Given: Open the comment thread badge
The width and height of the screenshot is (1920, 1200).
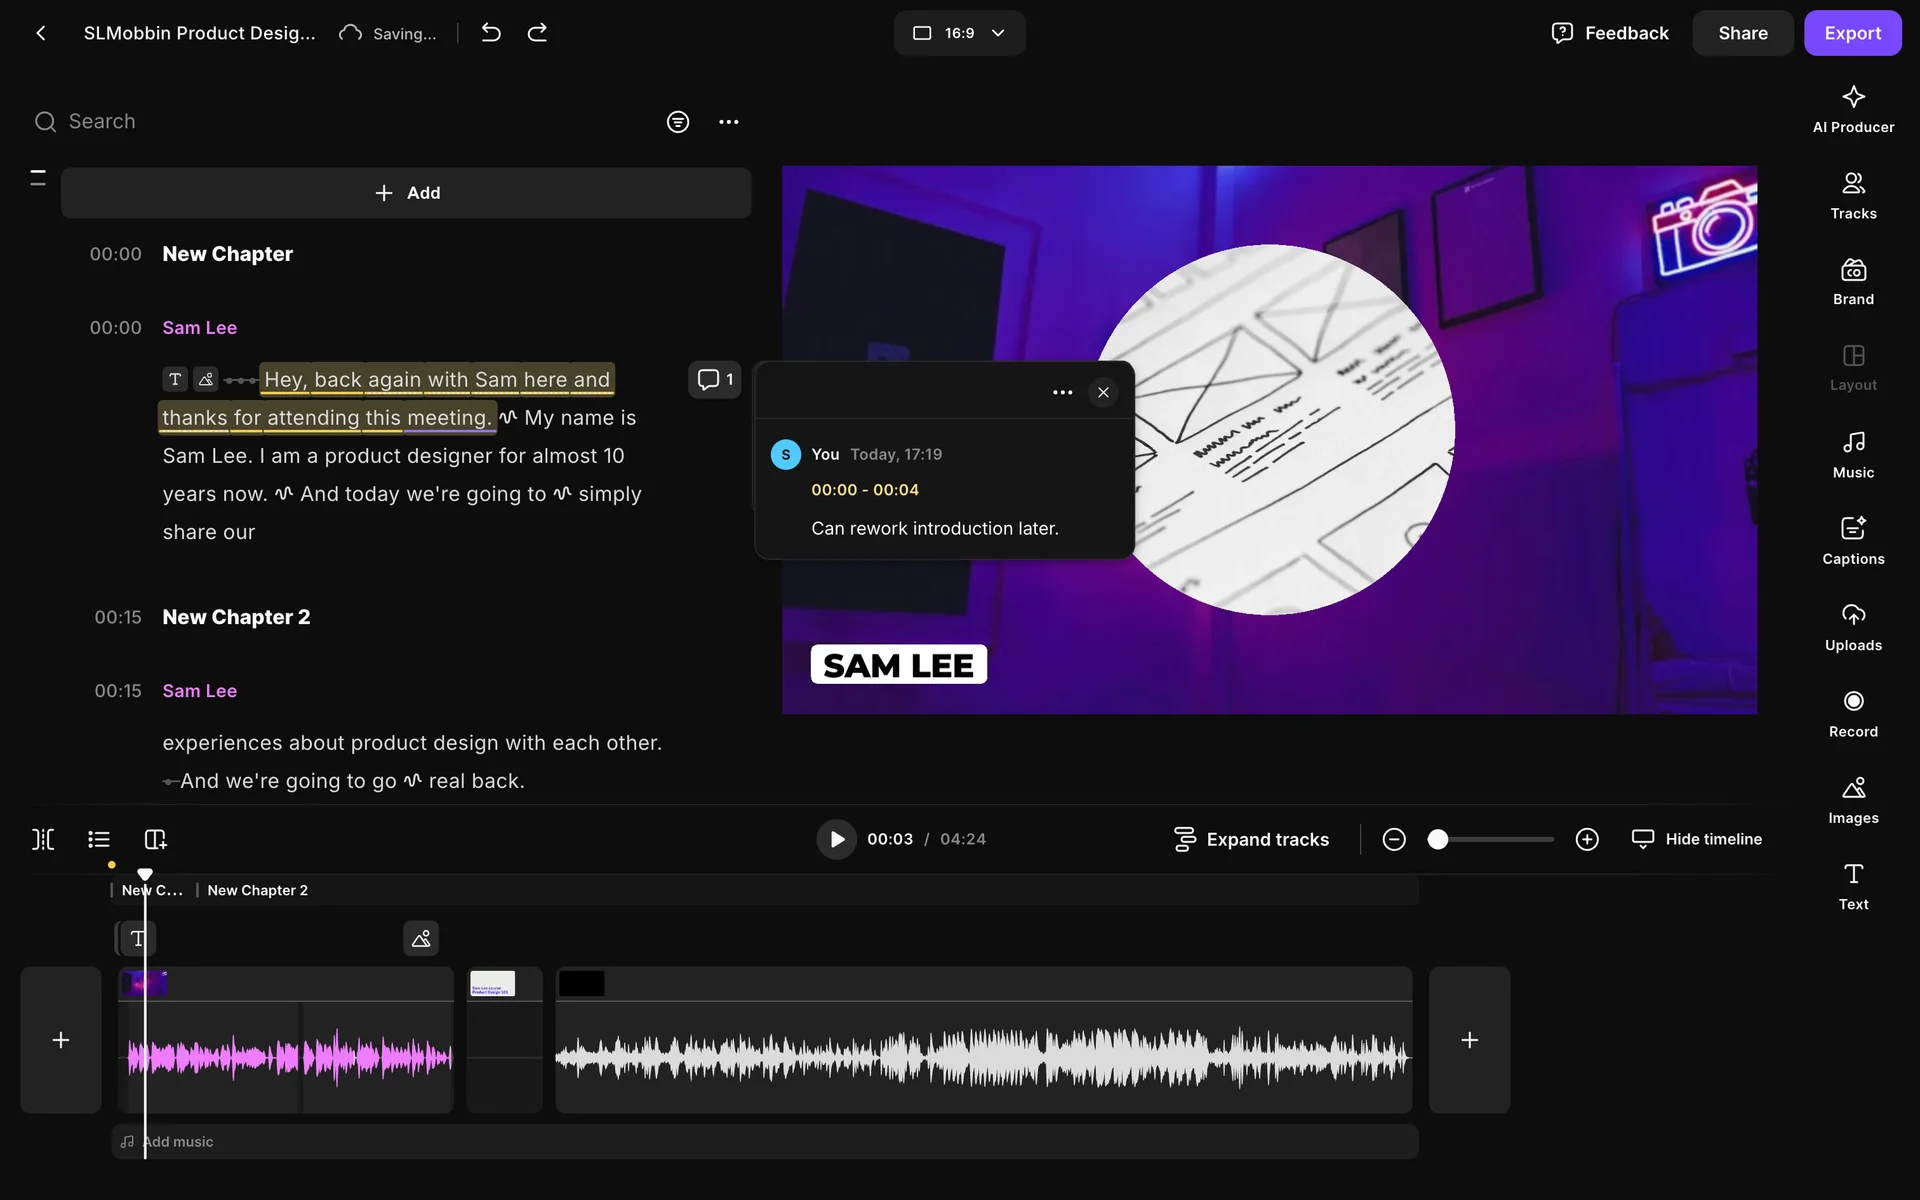Looking at the screenshot, I should (x=714, y=379).
